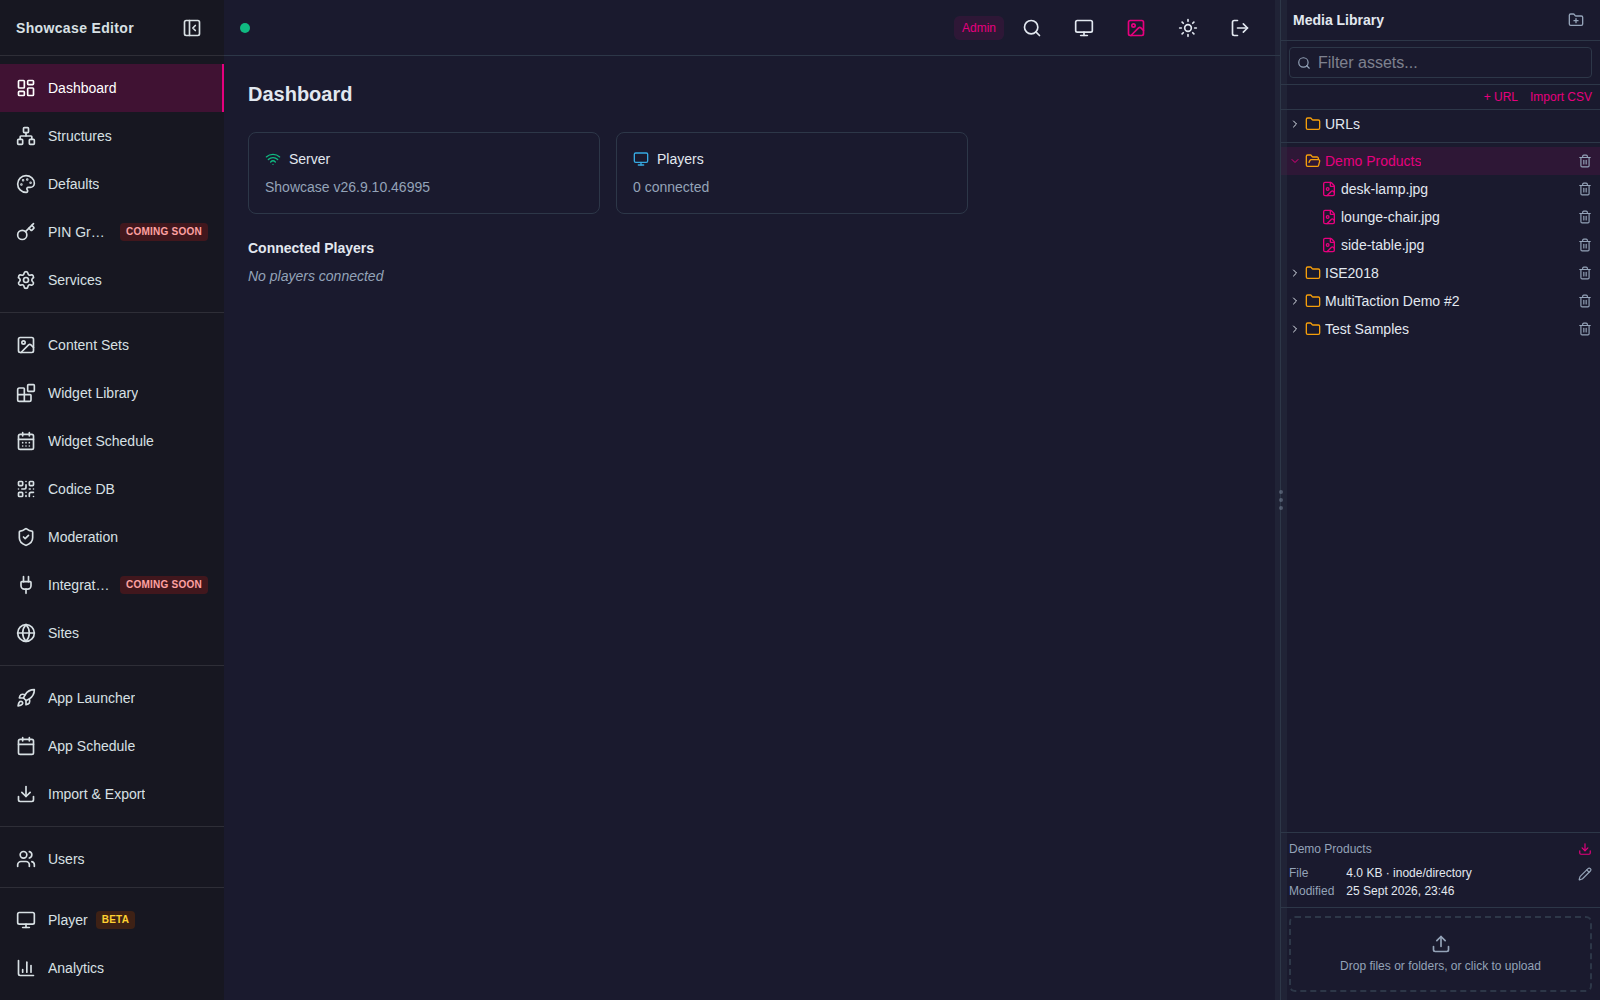The width and height of the screenshot is (1600, 1000).
Task: Open Services page
Action: (x=112, y=280)
